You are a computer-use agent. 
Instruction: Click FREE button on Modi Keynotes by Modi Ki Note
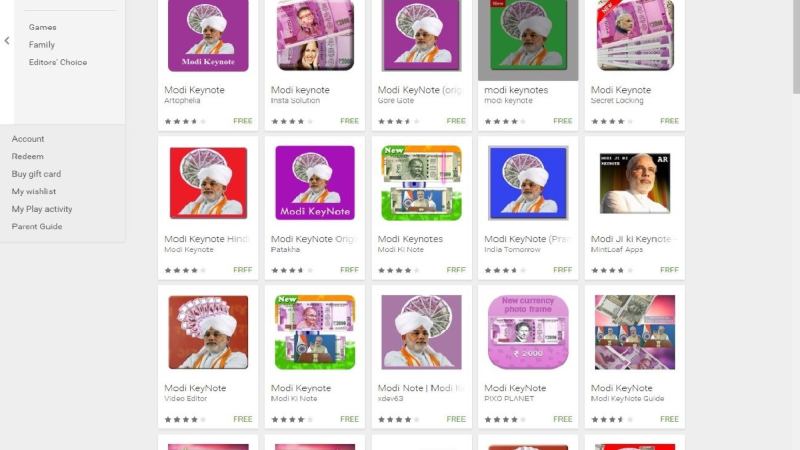456,270
